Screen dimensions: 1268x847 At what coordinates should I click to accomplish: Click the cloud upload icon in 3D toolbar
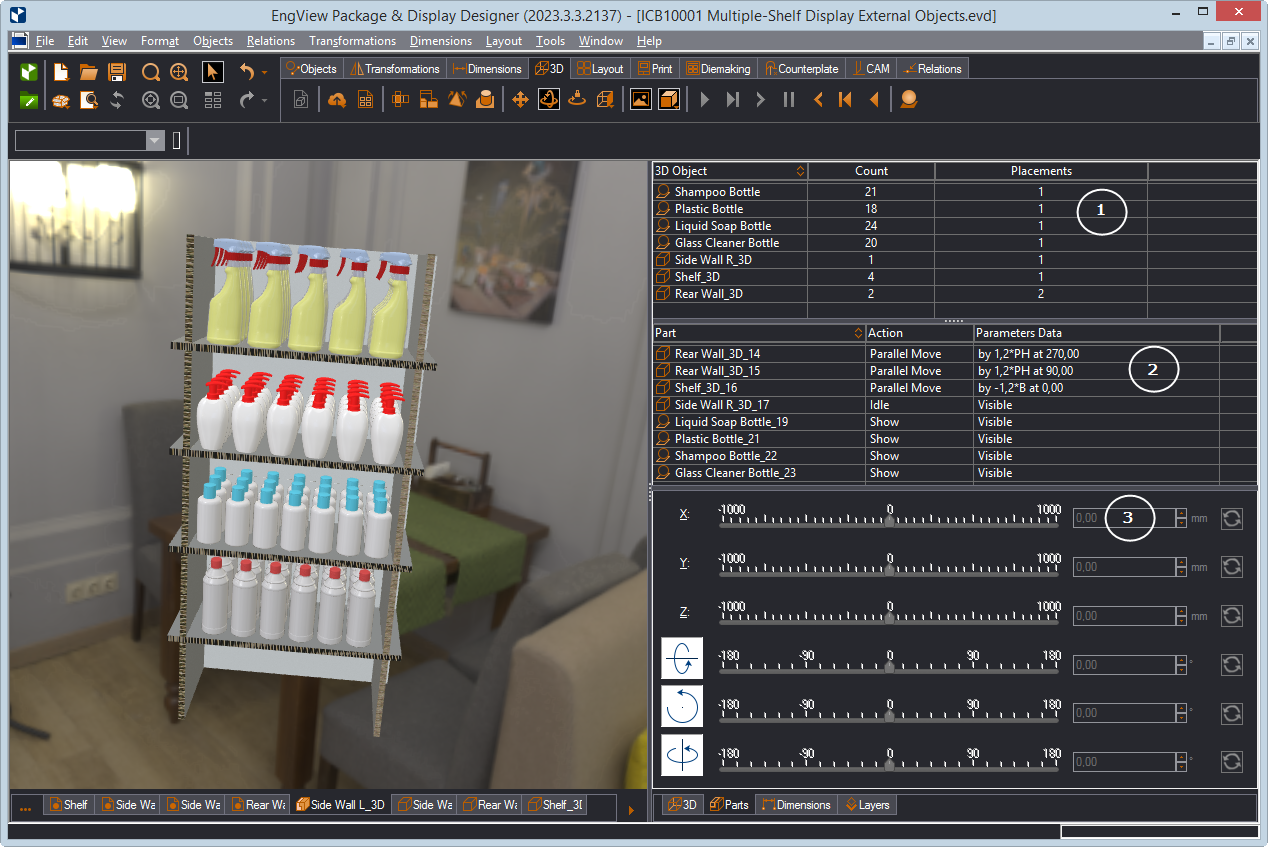[x=337, y=100]
